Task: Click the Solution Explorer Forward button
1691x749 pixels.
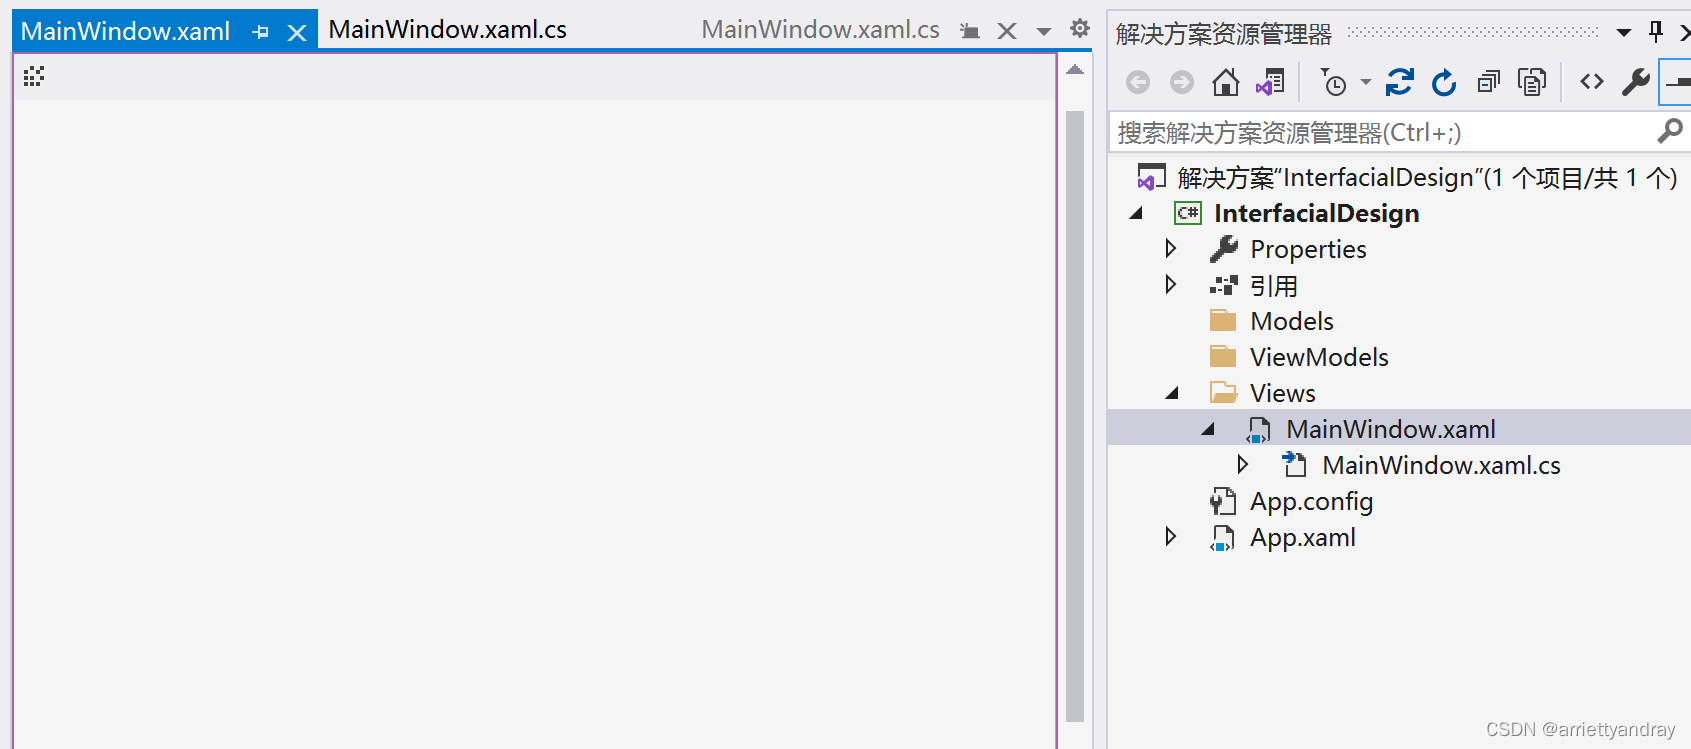Action: tap(1182, 82)
